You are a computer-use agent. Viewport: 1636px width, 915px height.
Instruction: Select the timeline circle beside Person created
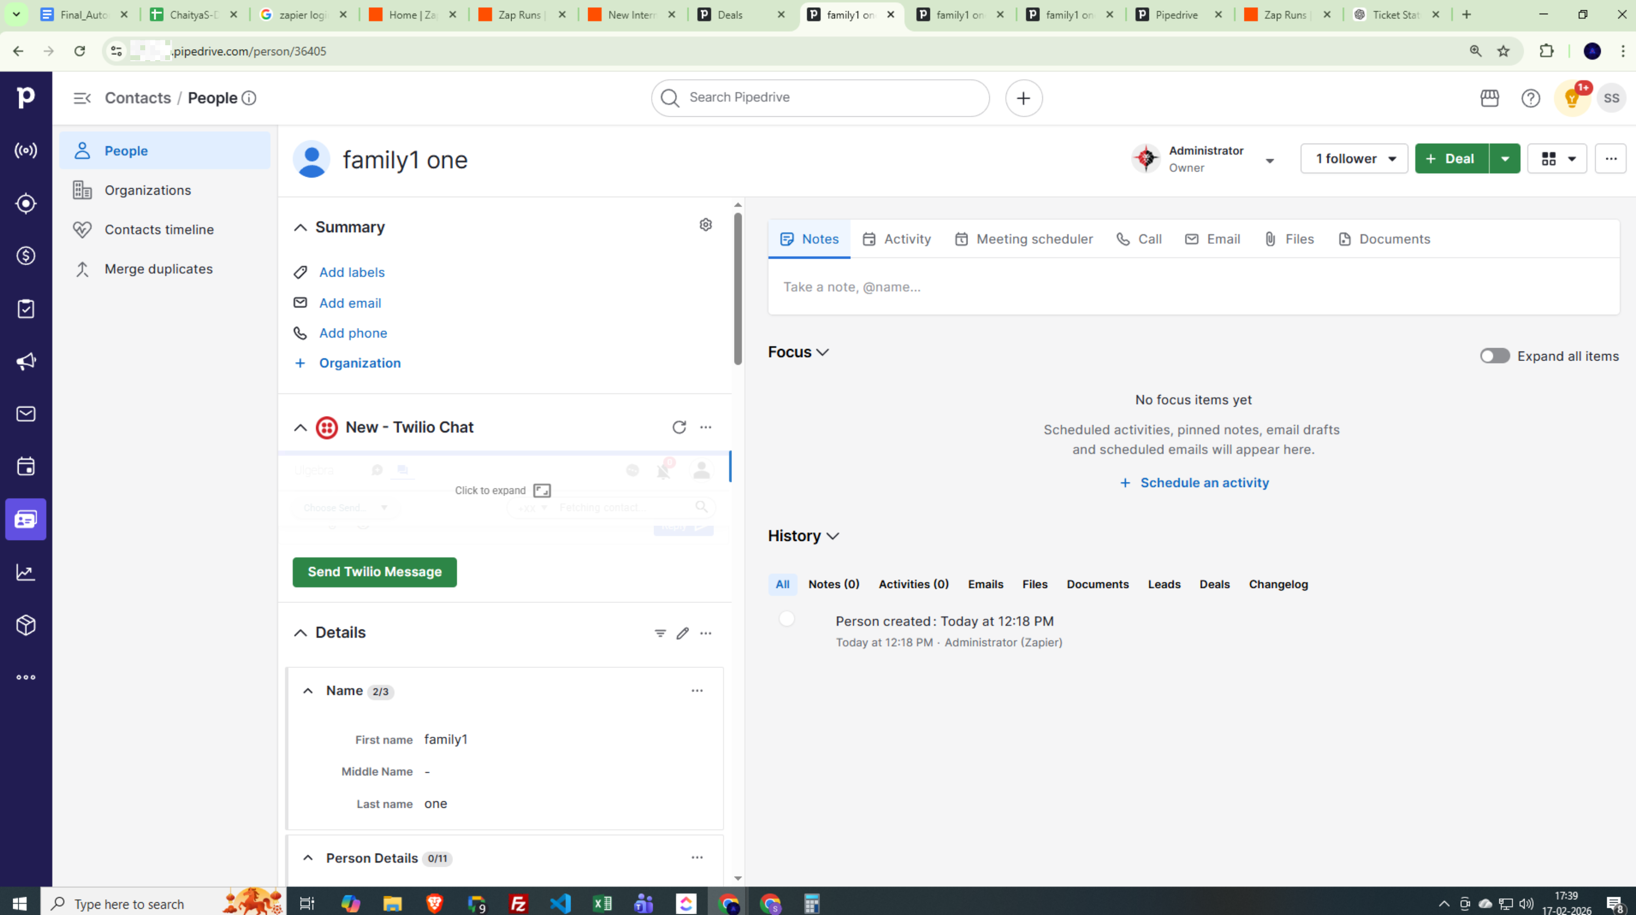click(x=787, y=620)
